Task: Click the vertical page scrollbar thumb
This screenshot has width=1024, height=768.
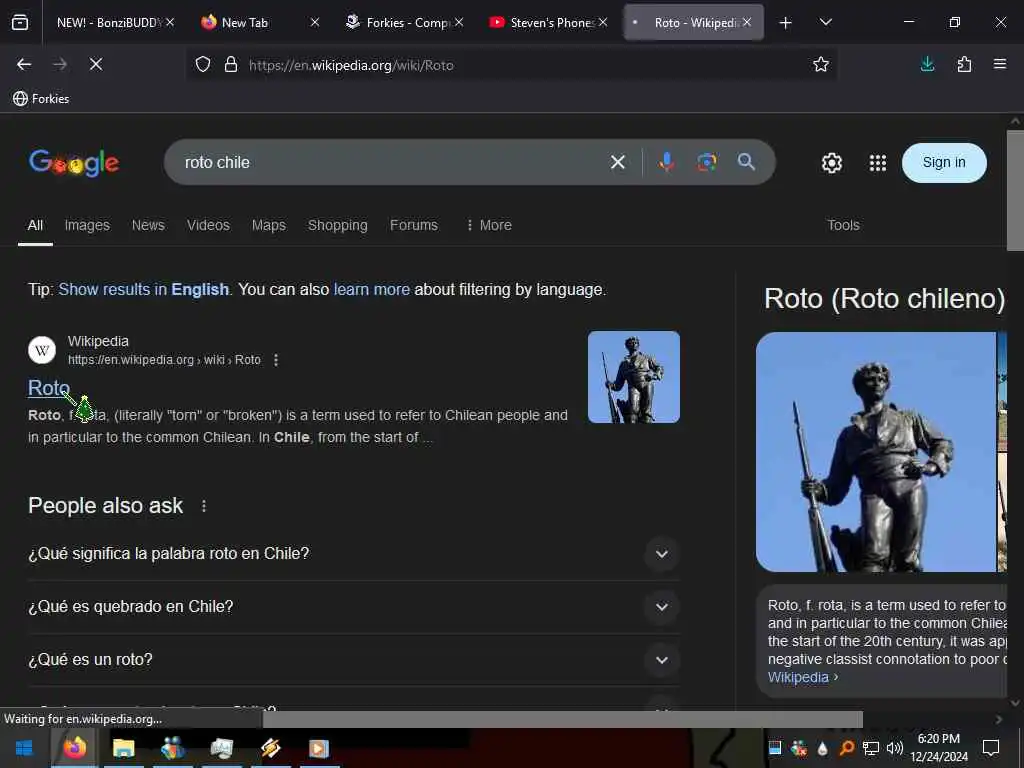Action: tap(1015, 190)
